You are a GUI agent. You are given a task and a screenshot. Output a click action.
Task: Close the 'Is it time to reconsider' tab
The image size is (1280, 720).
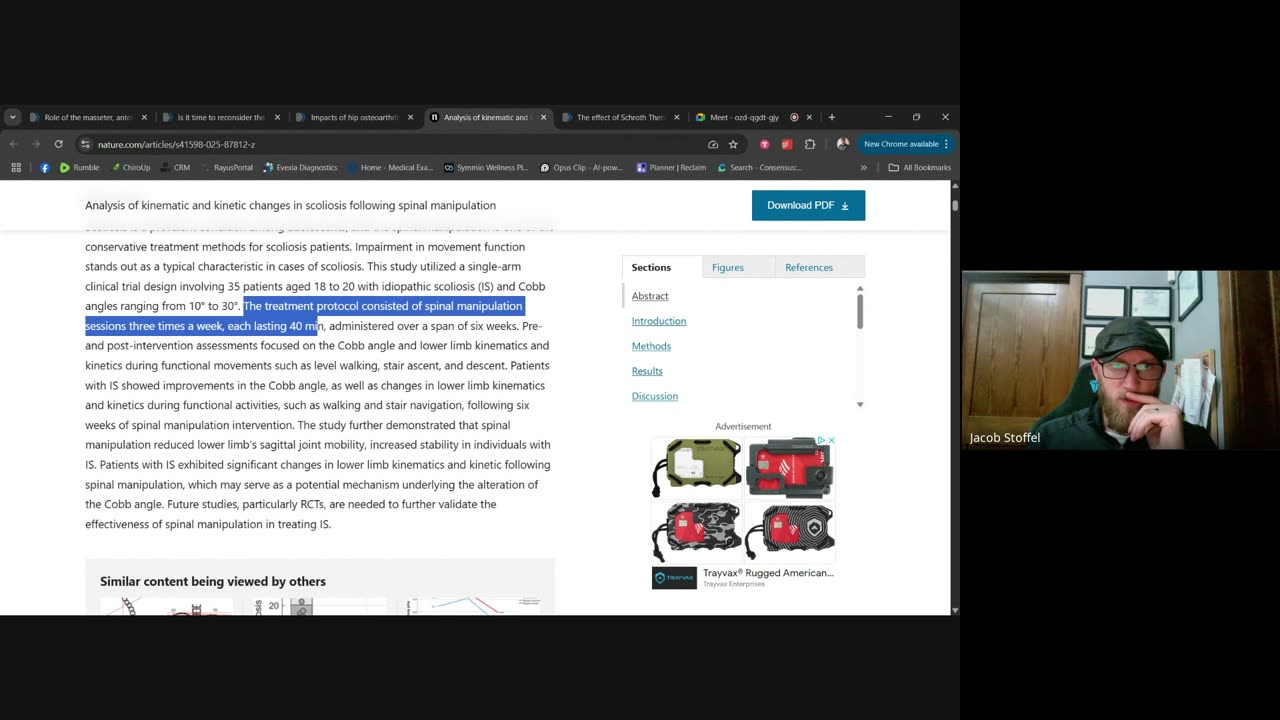click(277, 117)
